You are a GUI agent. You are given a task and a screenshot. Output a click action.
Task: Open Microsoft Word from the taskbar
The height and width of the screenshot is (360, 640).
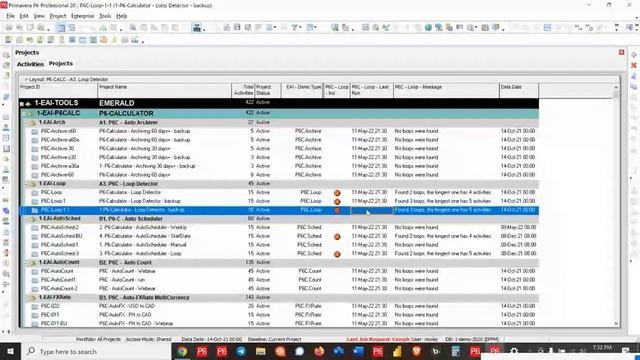(x=358, y=351)
